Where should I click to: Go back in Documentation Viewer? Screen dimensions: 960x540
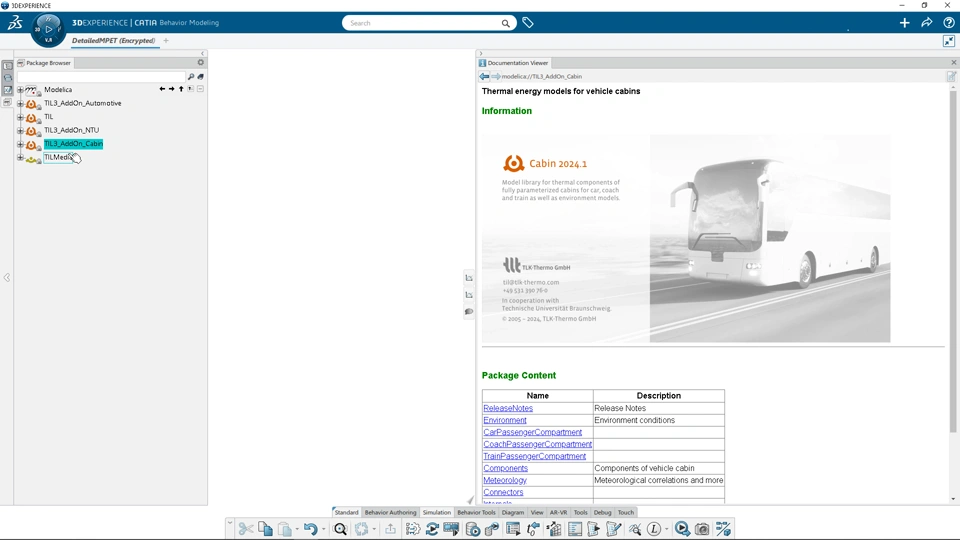484,77
